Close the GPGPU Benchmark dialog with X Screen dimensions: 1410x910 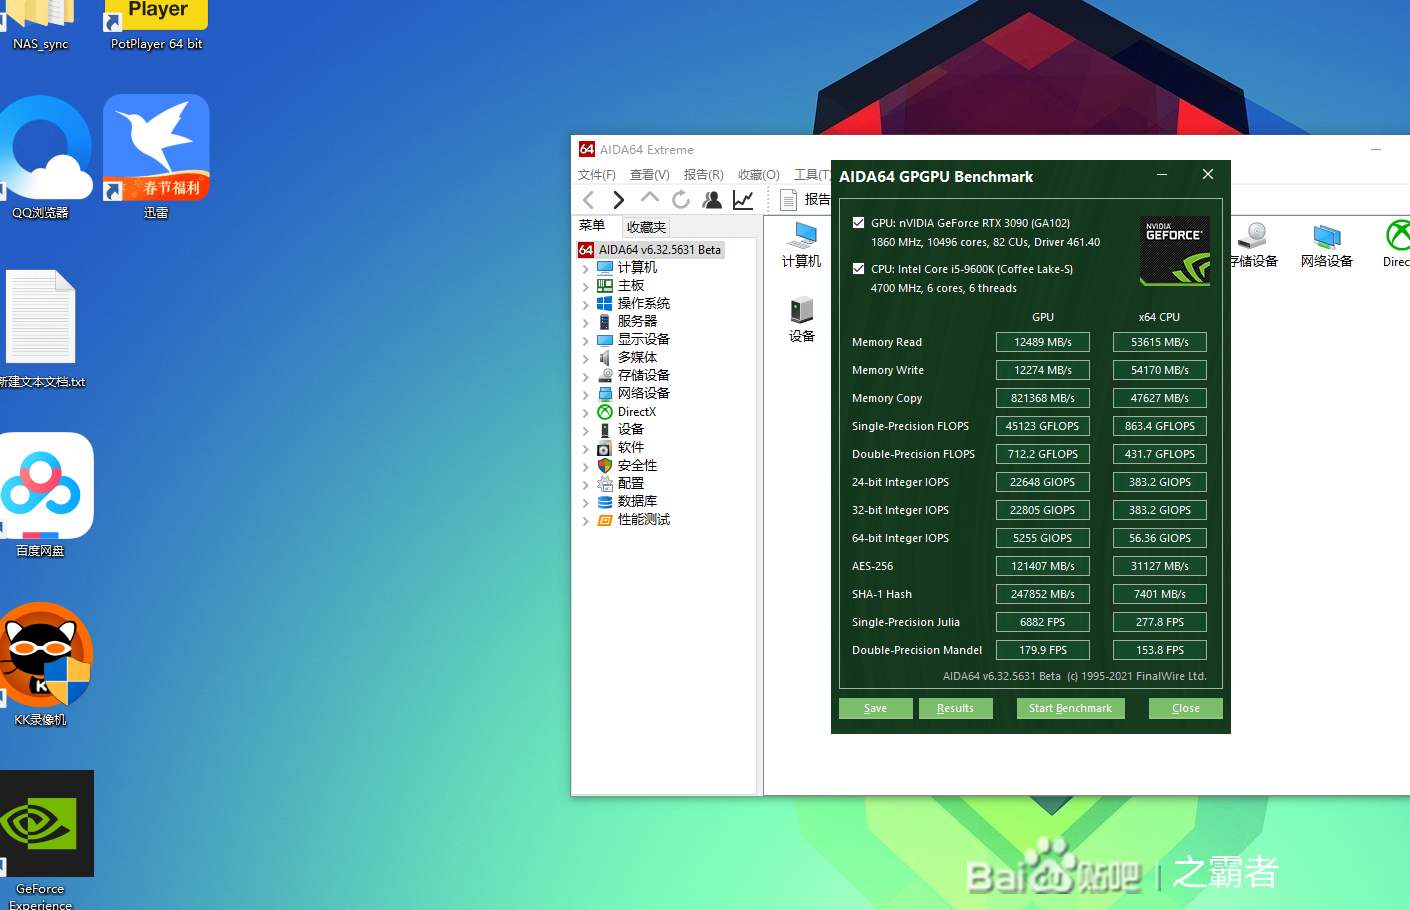tap(1208, 175)
